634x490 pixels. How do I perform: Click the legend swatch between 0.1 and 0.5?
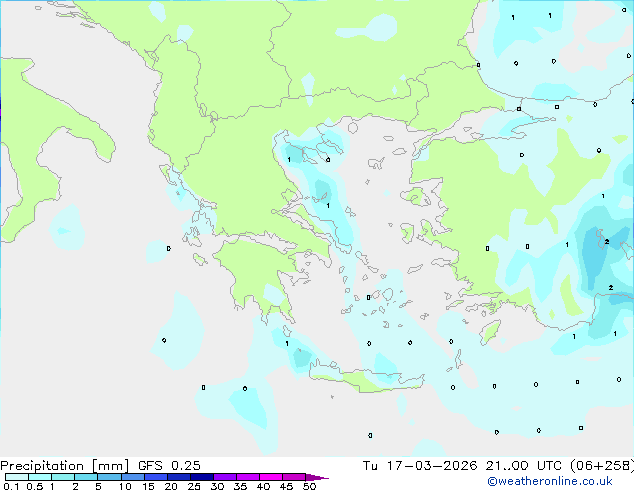pos(17,477)
